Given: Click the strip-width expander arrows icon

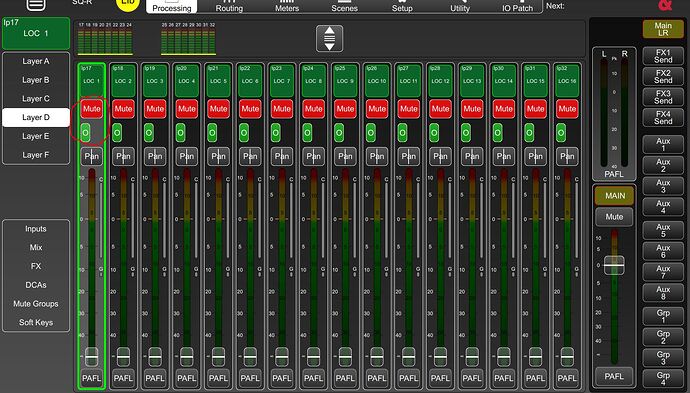Looking at the screenshot, I should point(330,39).
